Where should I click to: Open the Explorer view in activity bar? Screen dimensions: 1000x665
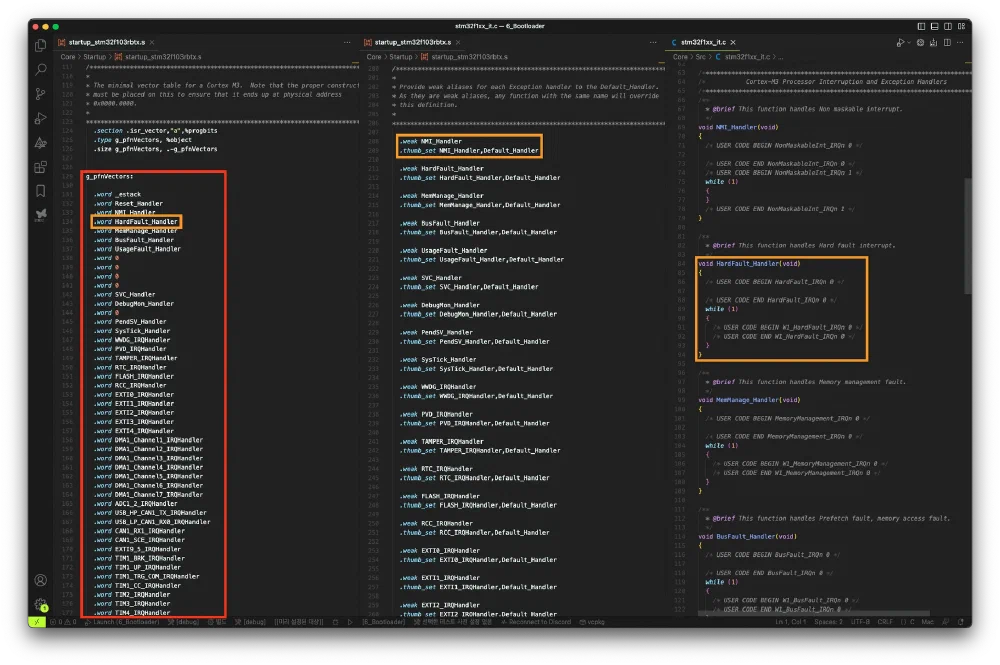pos(41,45)
